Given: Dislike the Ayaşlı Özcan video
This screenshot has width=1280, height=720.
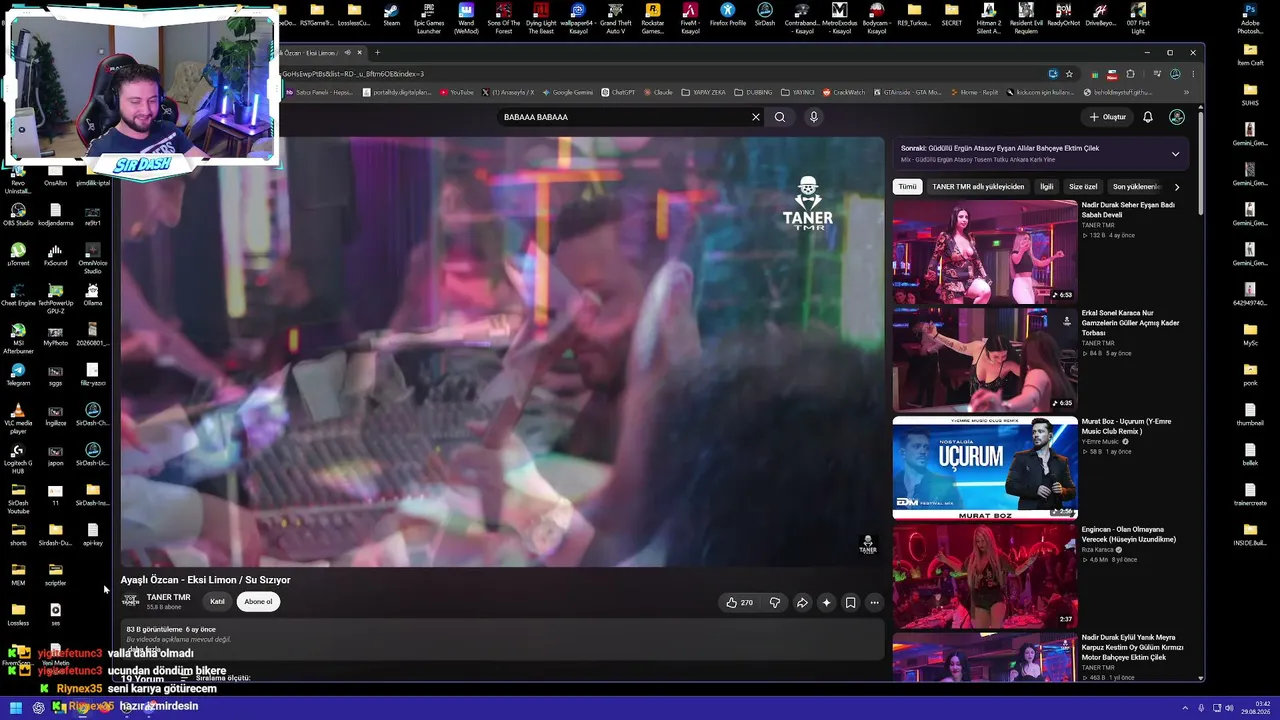Looking at the screenshot, I should pyautogui.click(x=774, y=603).
